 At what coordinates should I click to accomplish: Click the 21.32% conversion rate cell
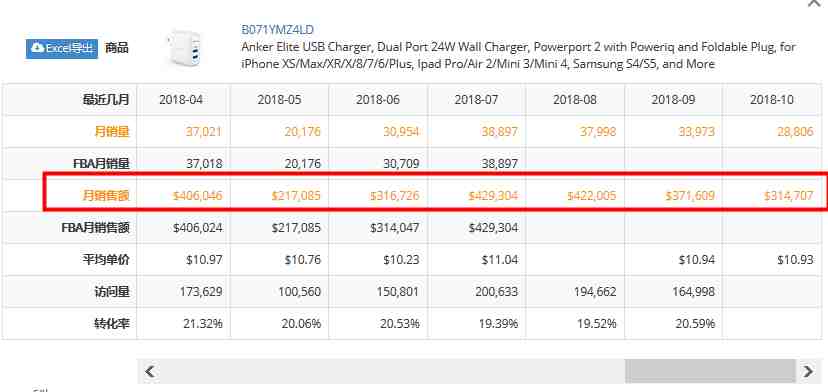click(203, 323)
